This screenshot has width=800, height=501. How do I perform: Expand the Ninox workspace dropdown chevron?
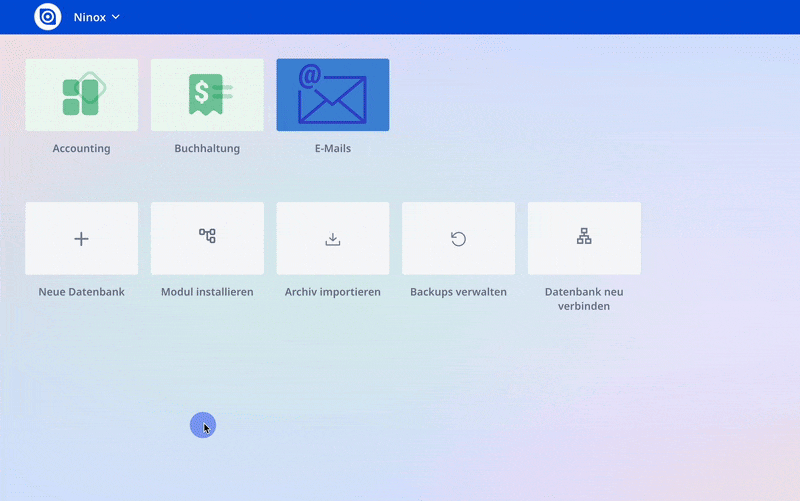[116, 17]
